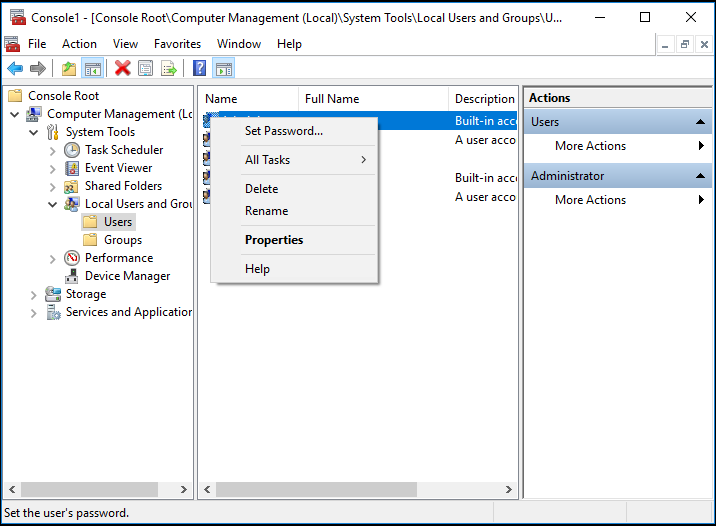Select Properties in the context menu
The image size is (716, 526).
click(274, 240)
